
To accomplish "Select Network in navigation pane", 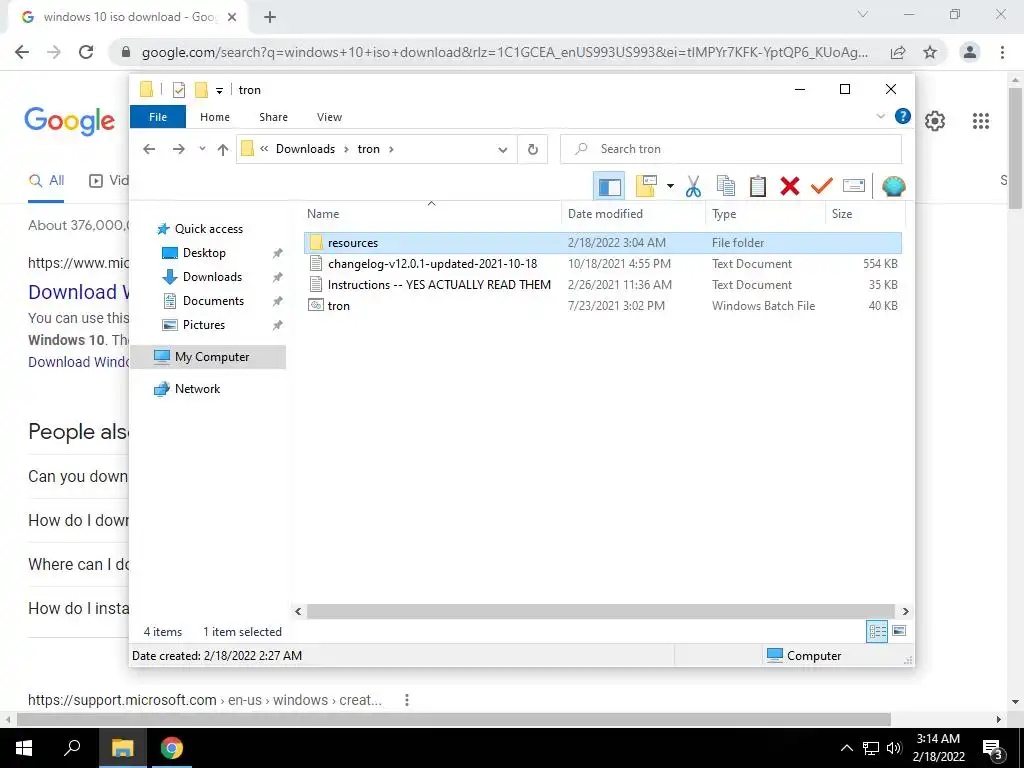I will coord(197,389).
